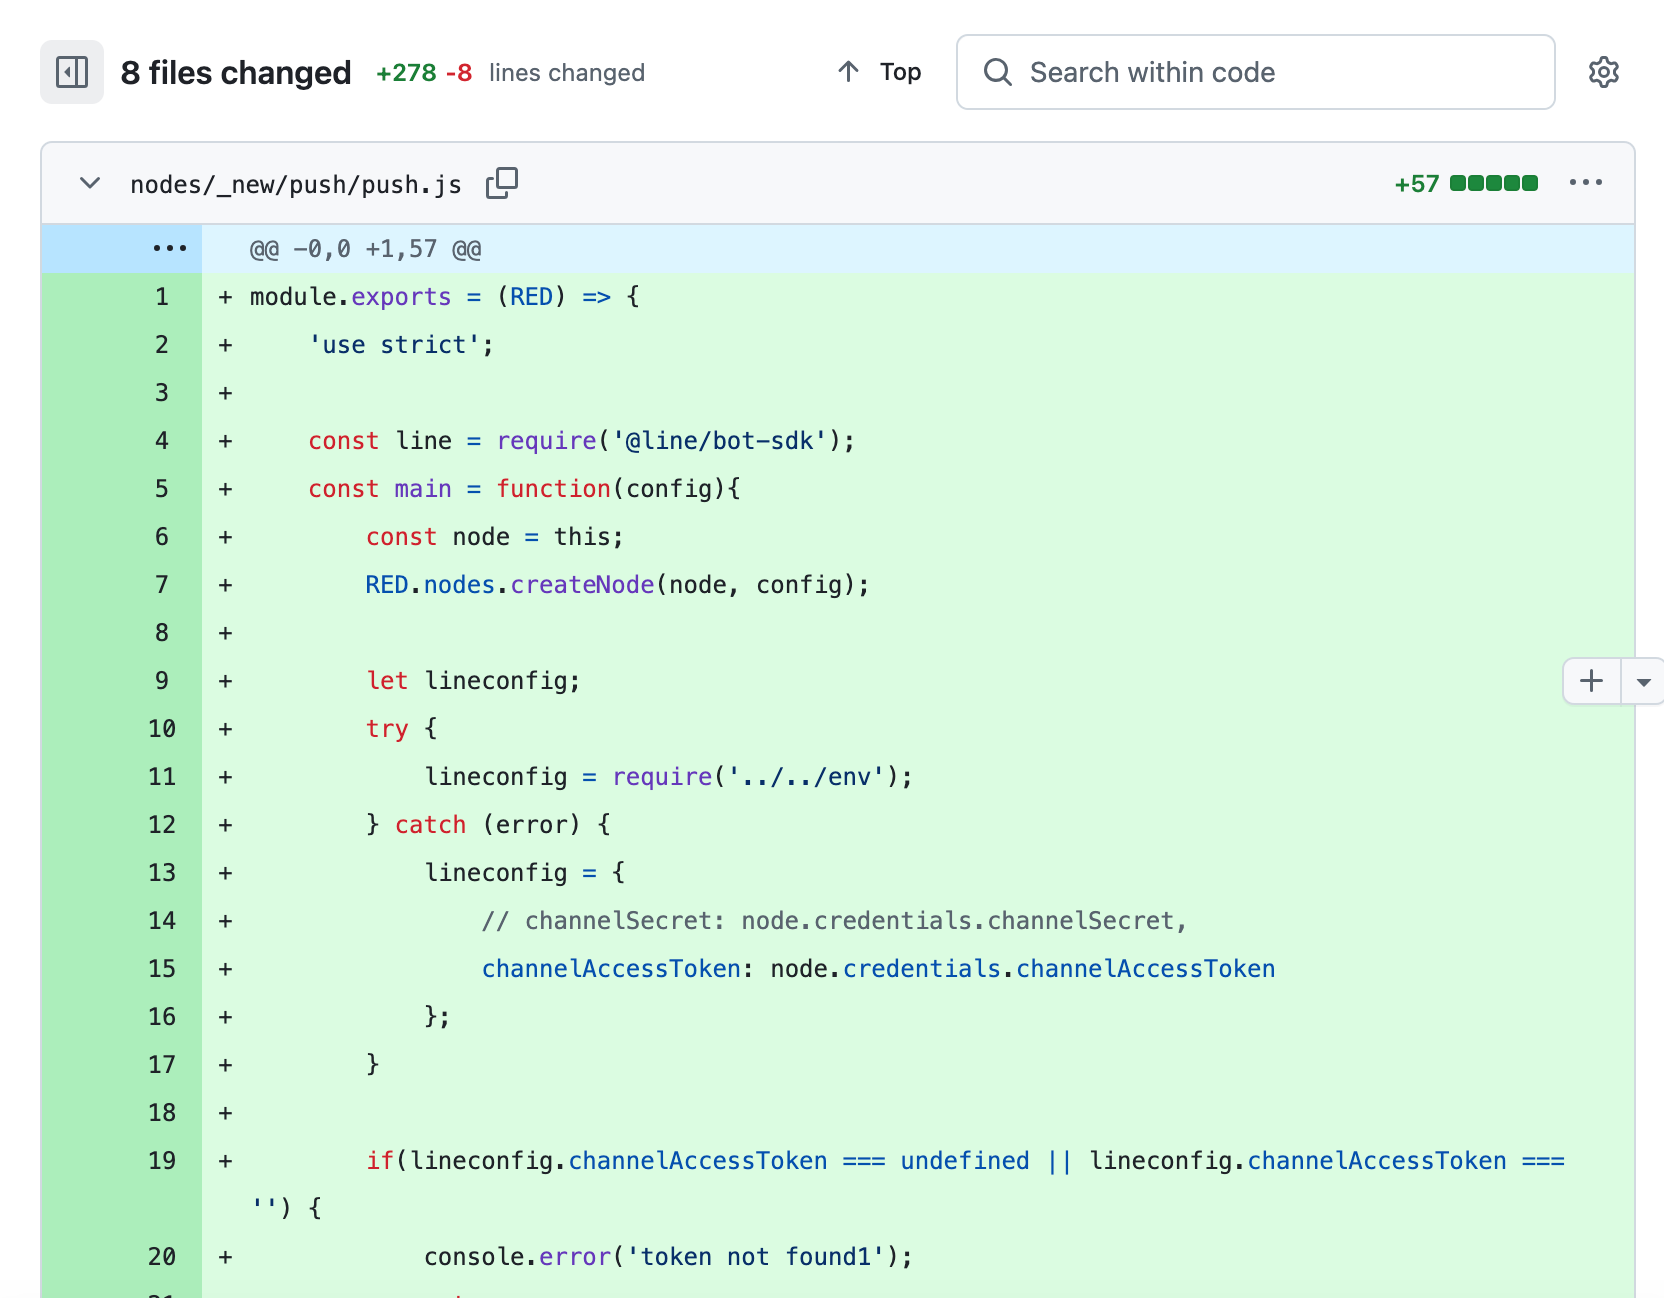Screen dimensions: 1664x1298
Task: Click the 'try {' statement on line 10
Action: point(401,729)
